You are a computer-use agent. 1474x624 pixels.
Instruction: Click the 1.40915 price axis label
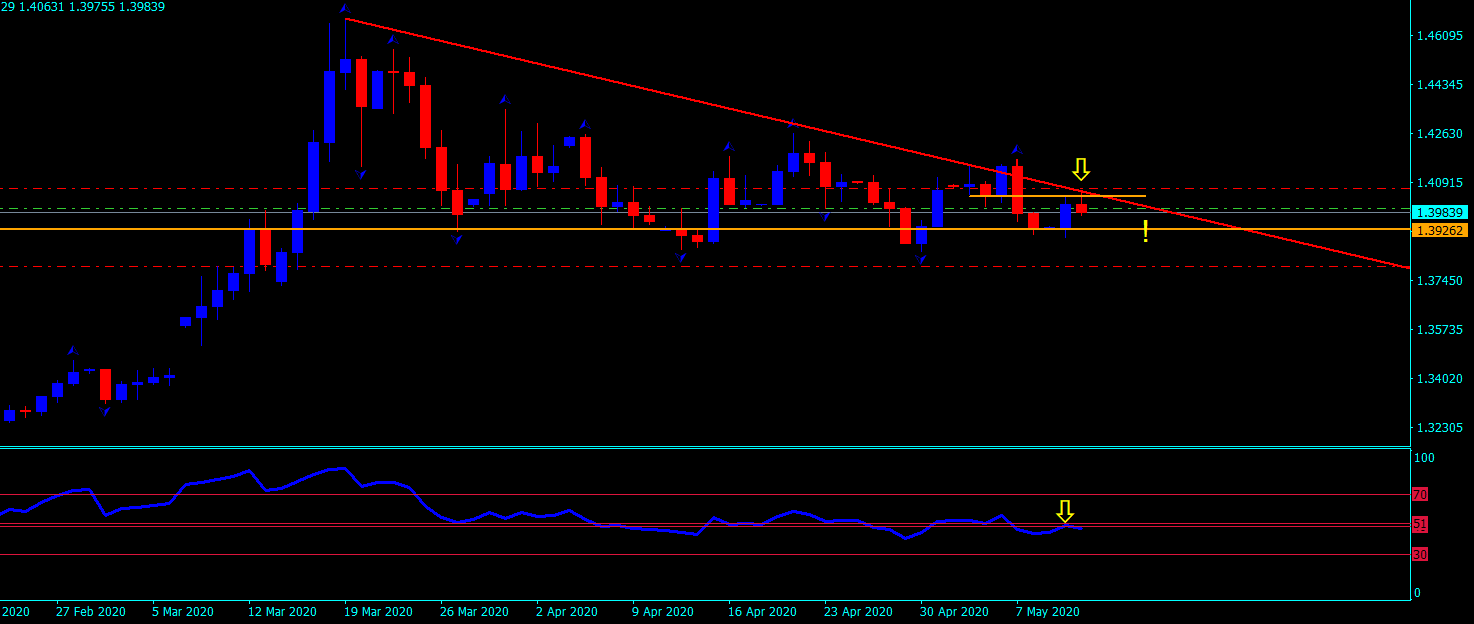(x=1441, y=183)
